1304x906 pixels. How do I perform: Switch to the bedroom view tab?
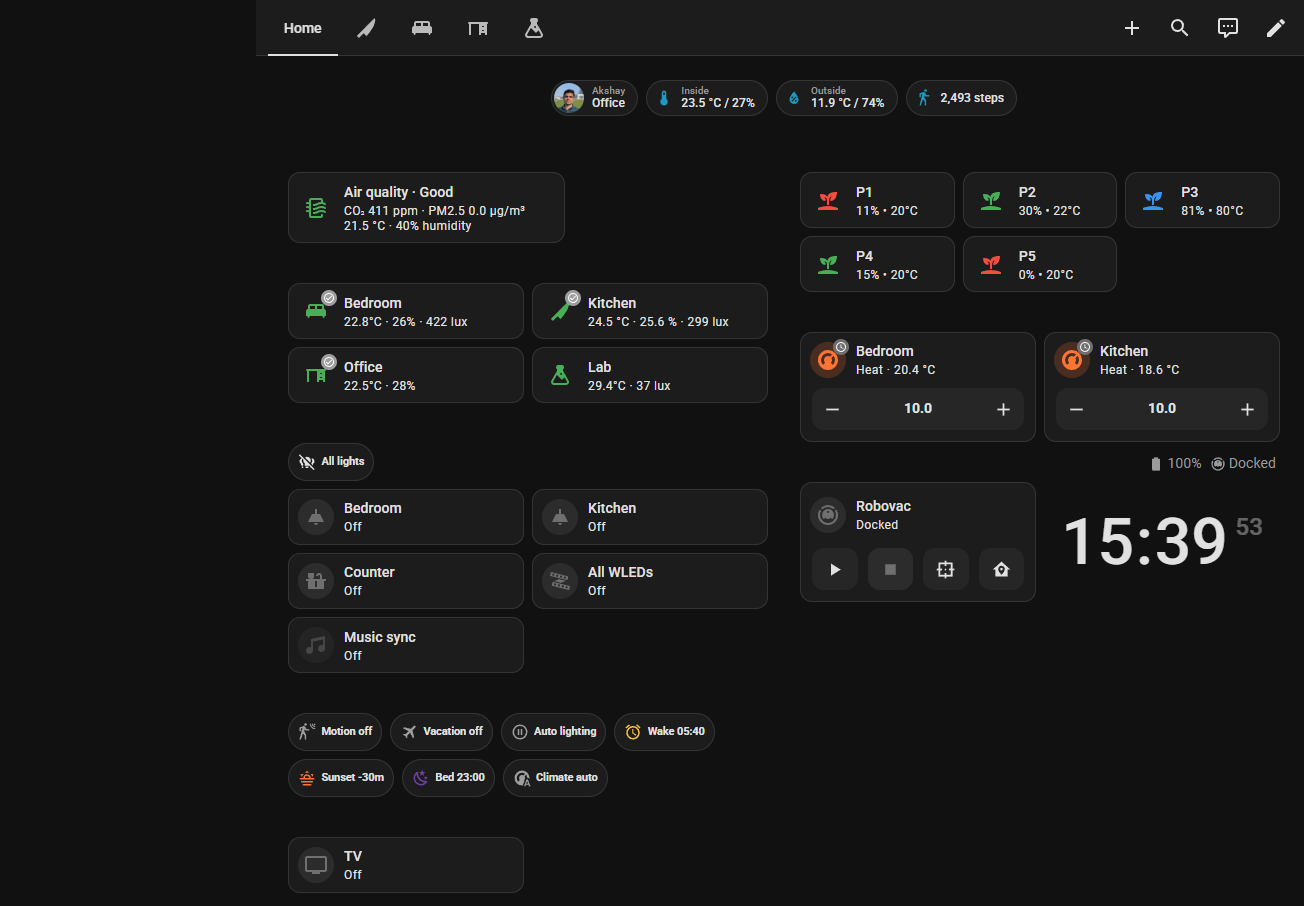point(422,28)
